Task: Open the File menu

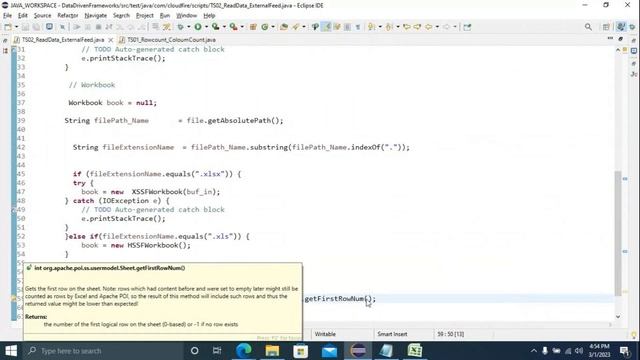Action: (7, 16)
